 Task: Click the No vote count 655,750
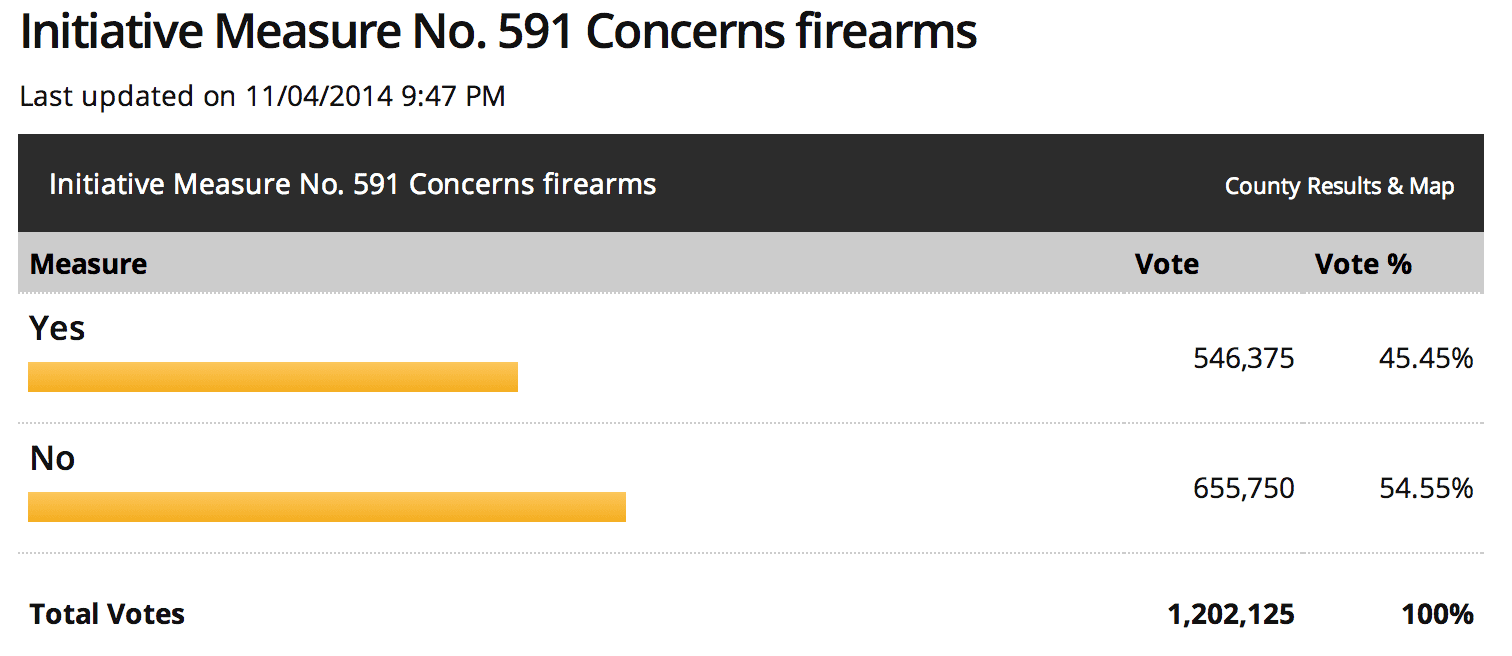[1244, 489]
